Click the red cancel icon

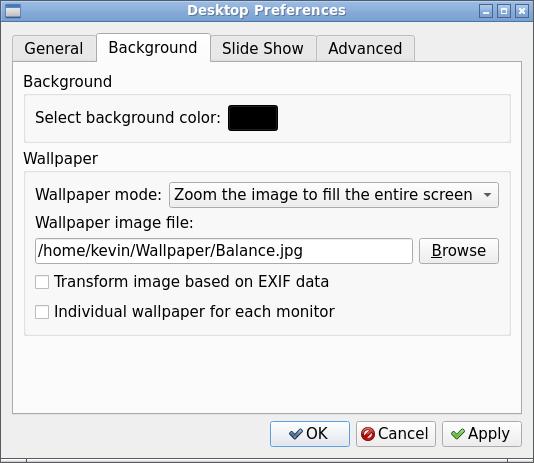click(x=367, y=434)
